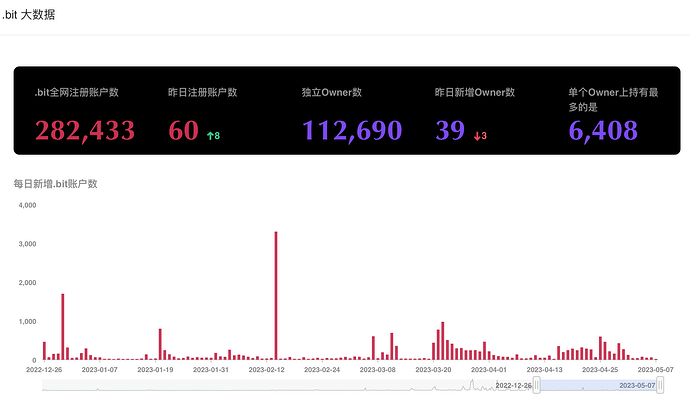Screen dimensions: 690x400
Task: Click the 282,433 total accounts value
Action: coord(84,130)
